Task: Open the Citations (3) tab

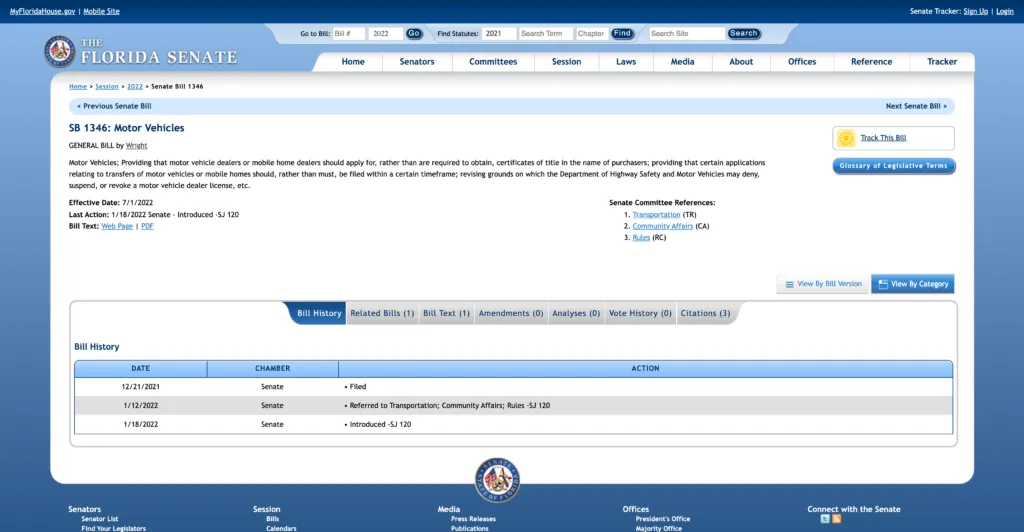Action: 705,313
